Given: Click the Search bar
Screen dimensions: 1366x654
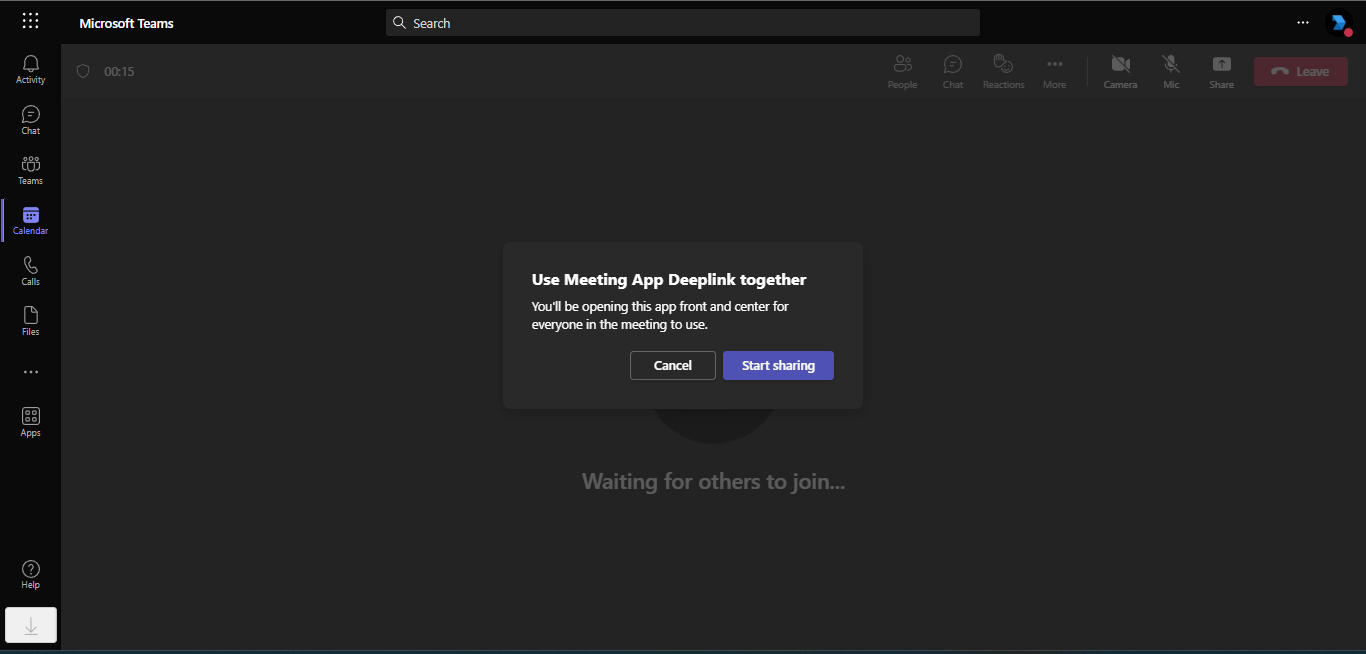Looking at the screenshot, I should (x=683, y=22).
